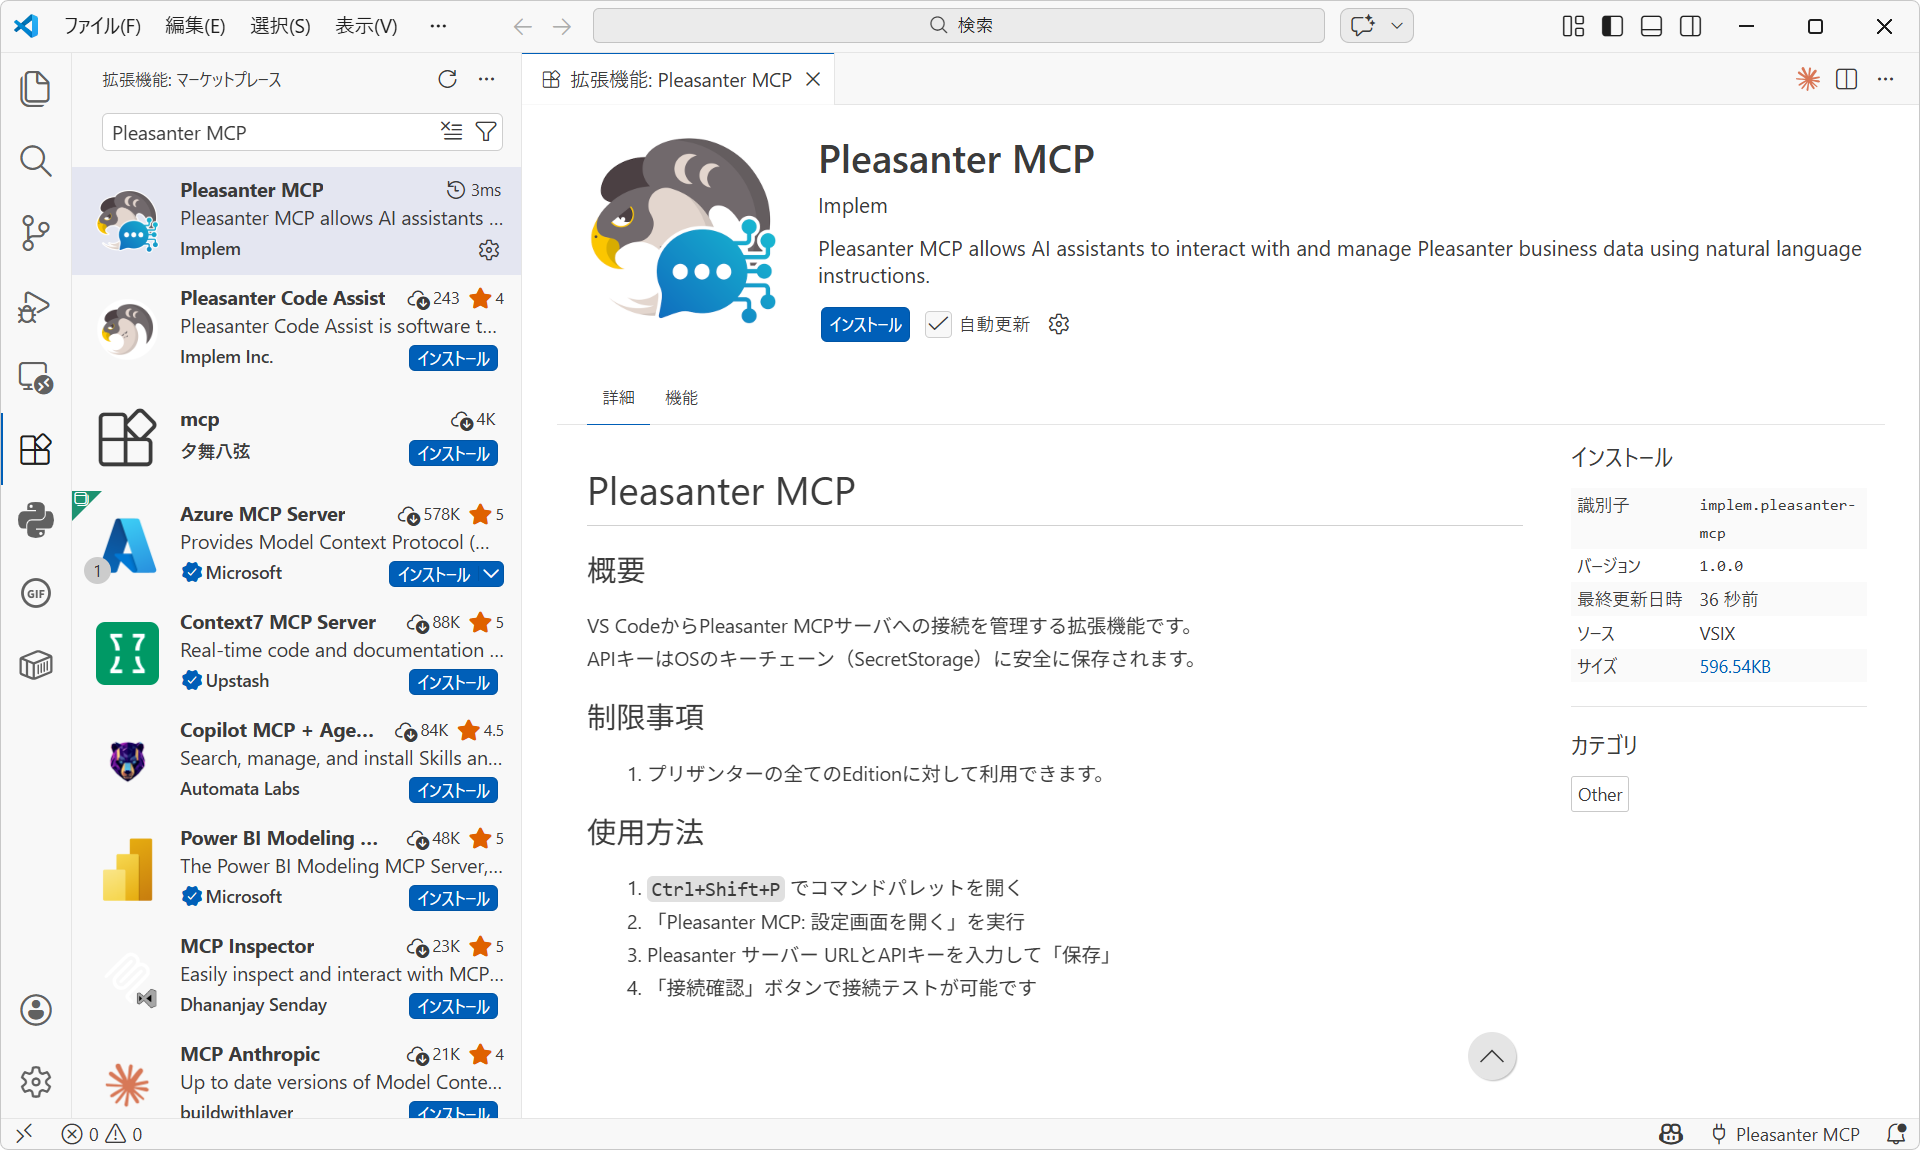Image resolution: width=1920 pixels, height=1150 pixels.
Task: Open the extensions filter menu
Action: 486,132
